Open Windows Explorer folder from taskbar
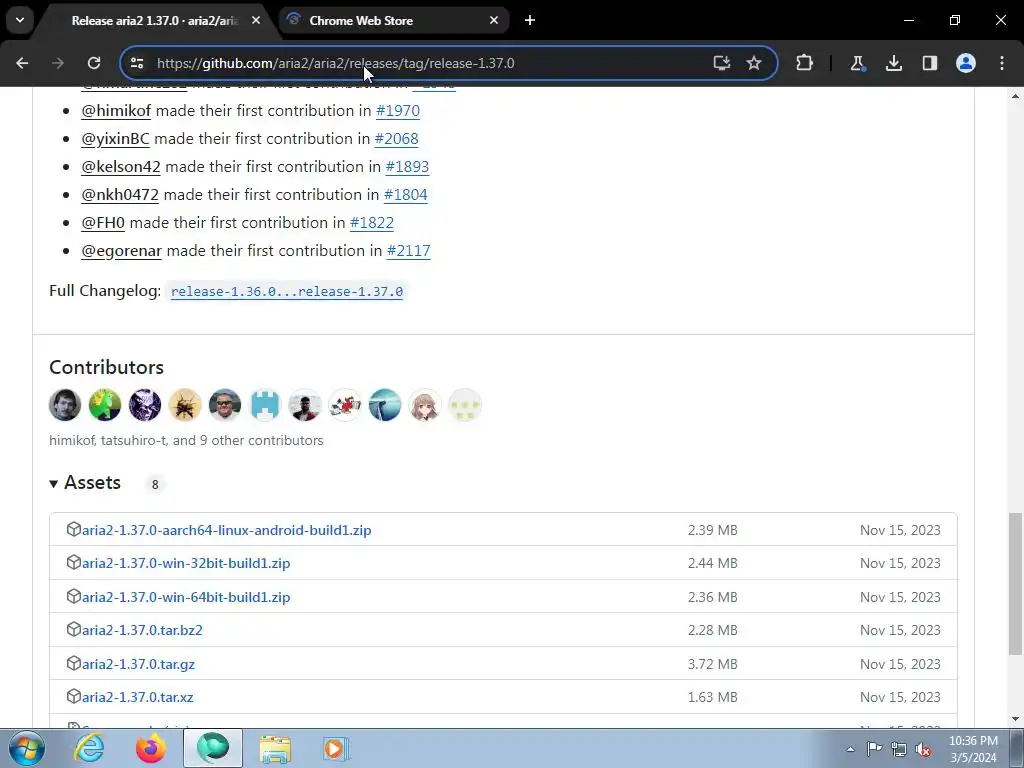 point(275,748)
